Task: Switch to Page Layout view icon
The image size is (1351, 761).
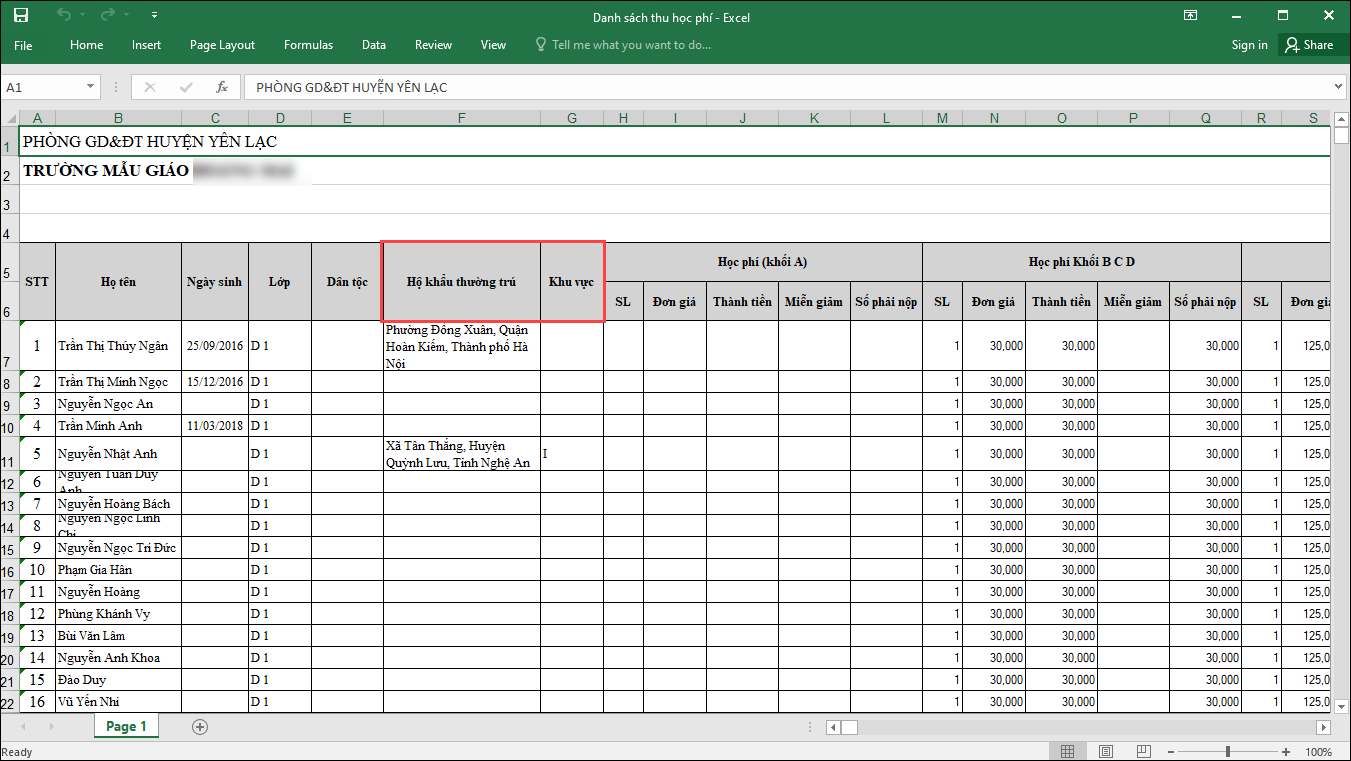Action: point(1104,751)
